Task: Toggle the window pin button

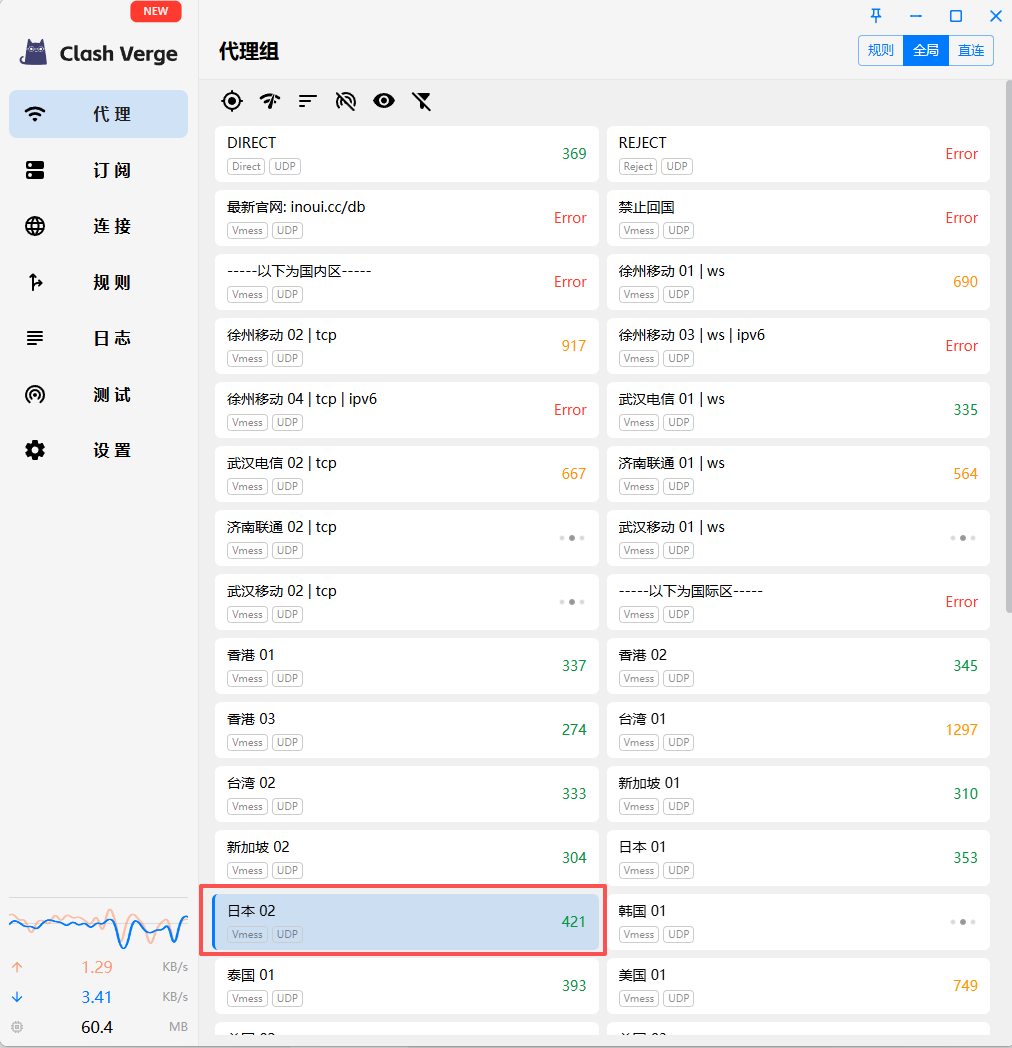Action: point(875,16)
